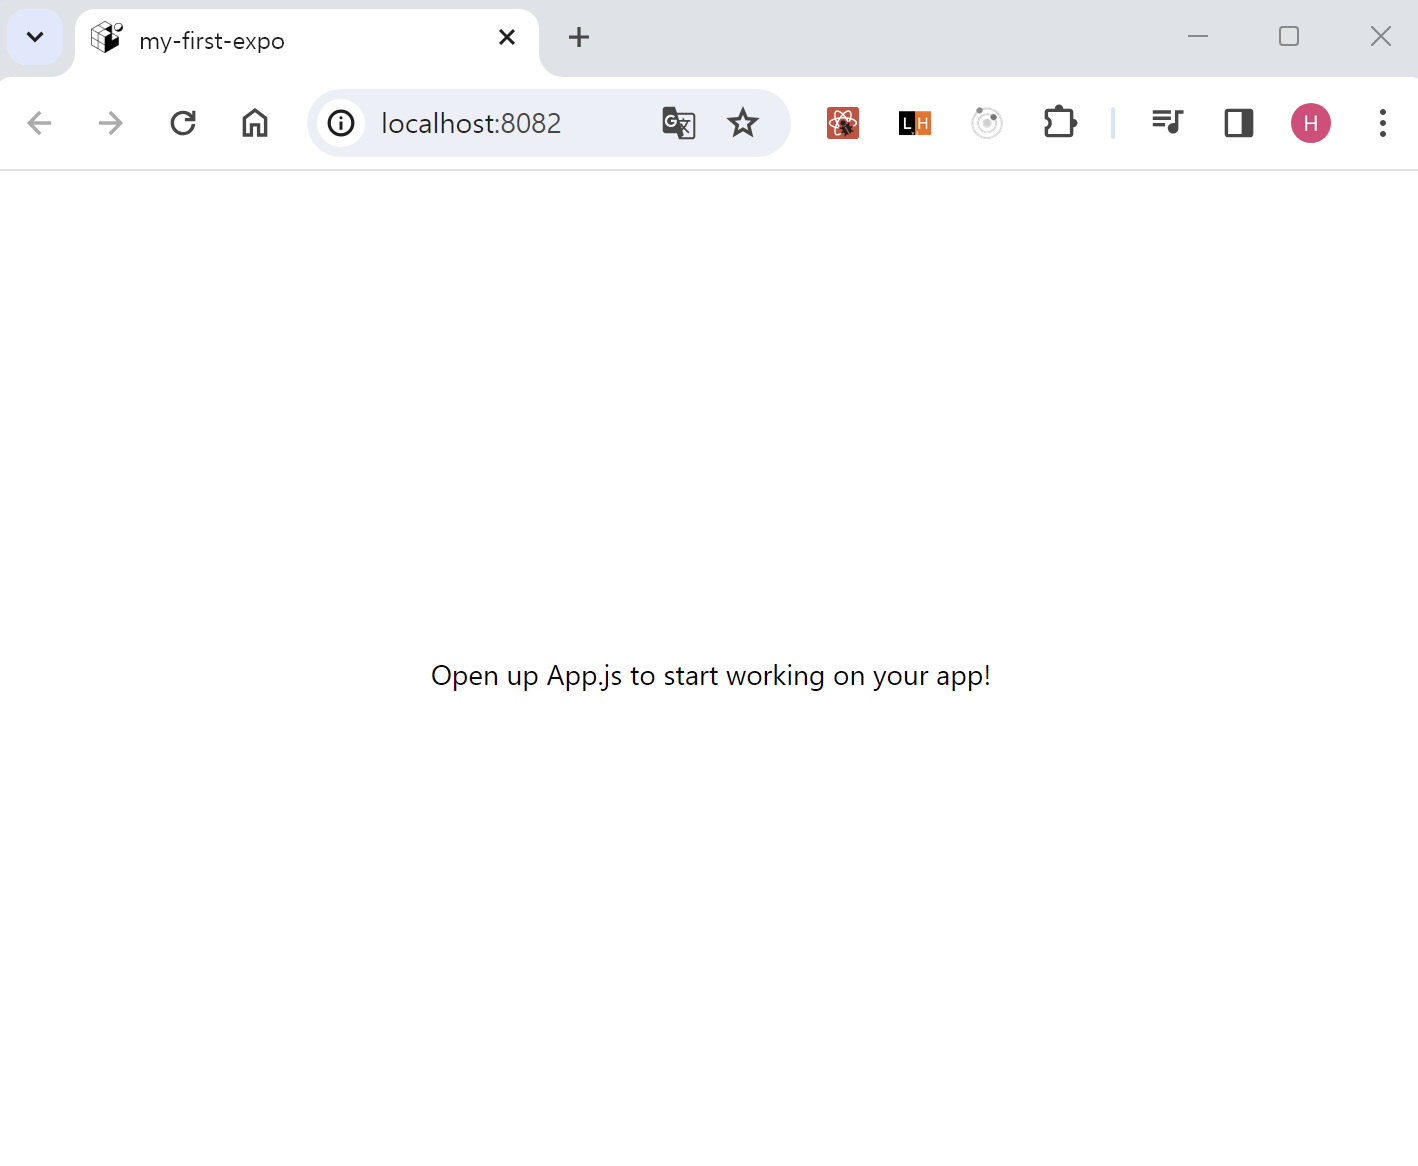Go back to the previous page
This screenshot has height=1166, width=1418.
click(x=39, y=122)
